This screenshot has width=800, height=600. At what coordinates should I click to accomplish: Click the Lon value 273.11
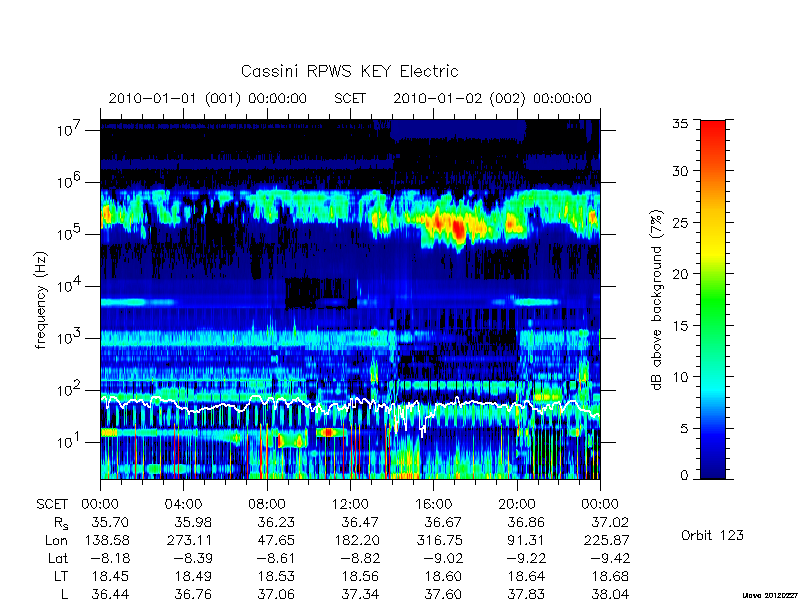click(x=189, y=540)
